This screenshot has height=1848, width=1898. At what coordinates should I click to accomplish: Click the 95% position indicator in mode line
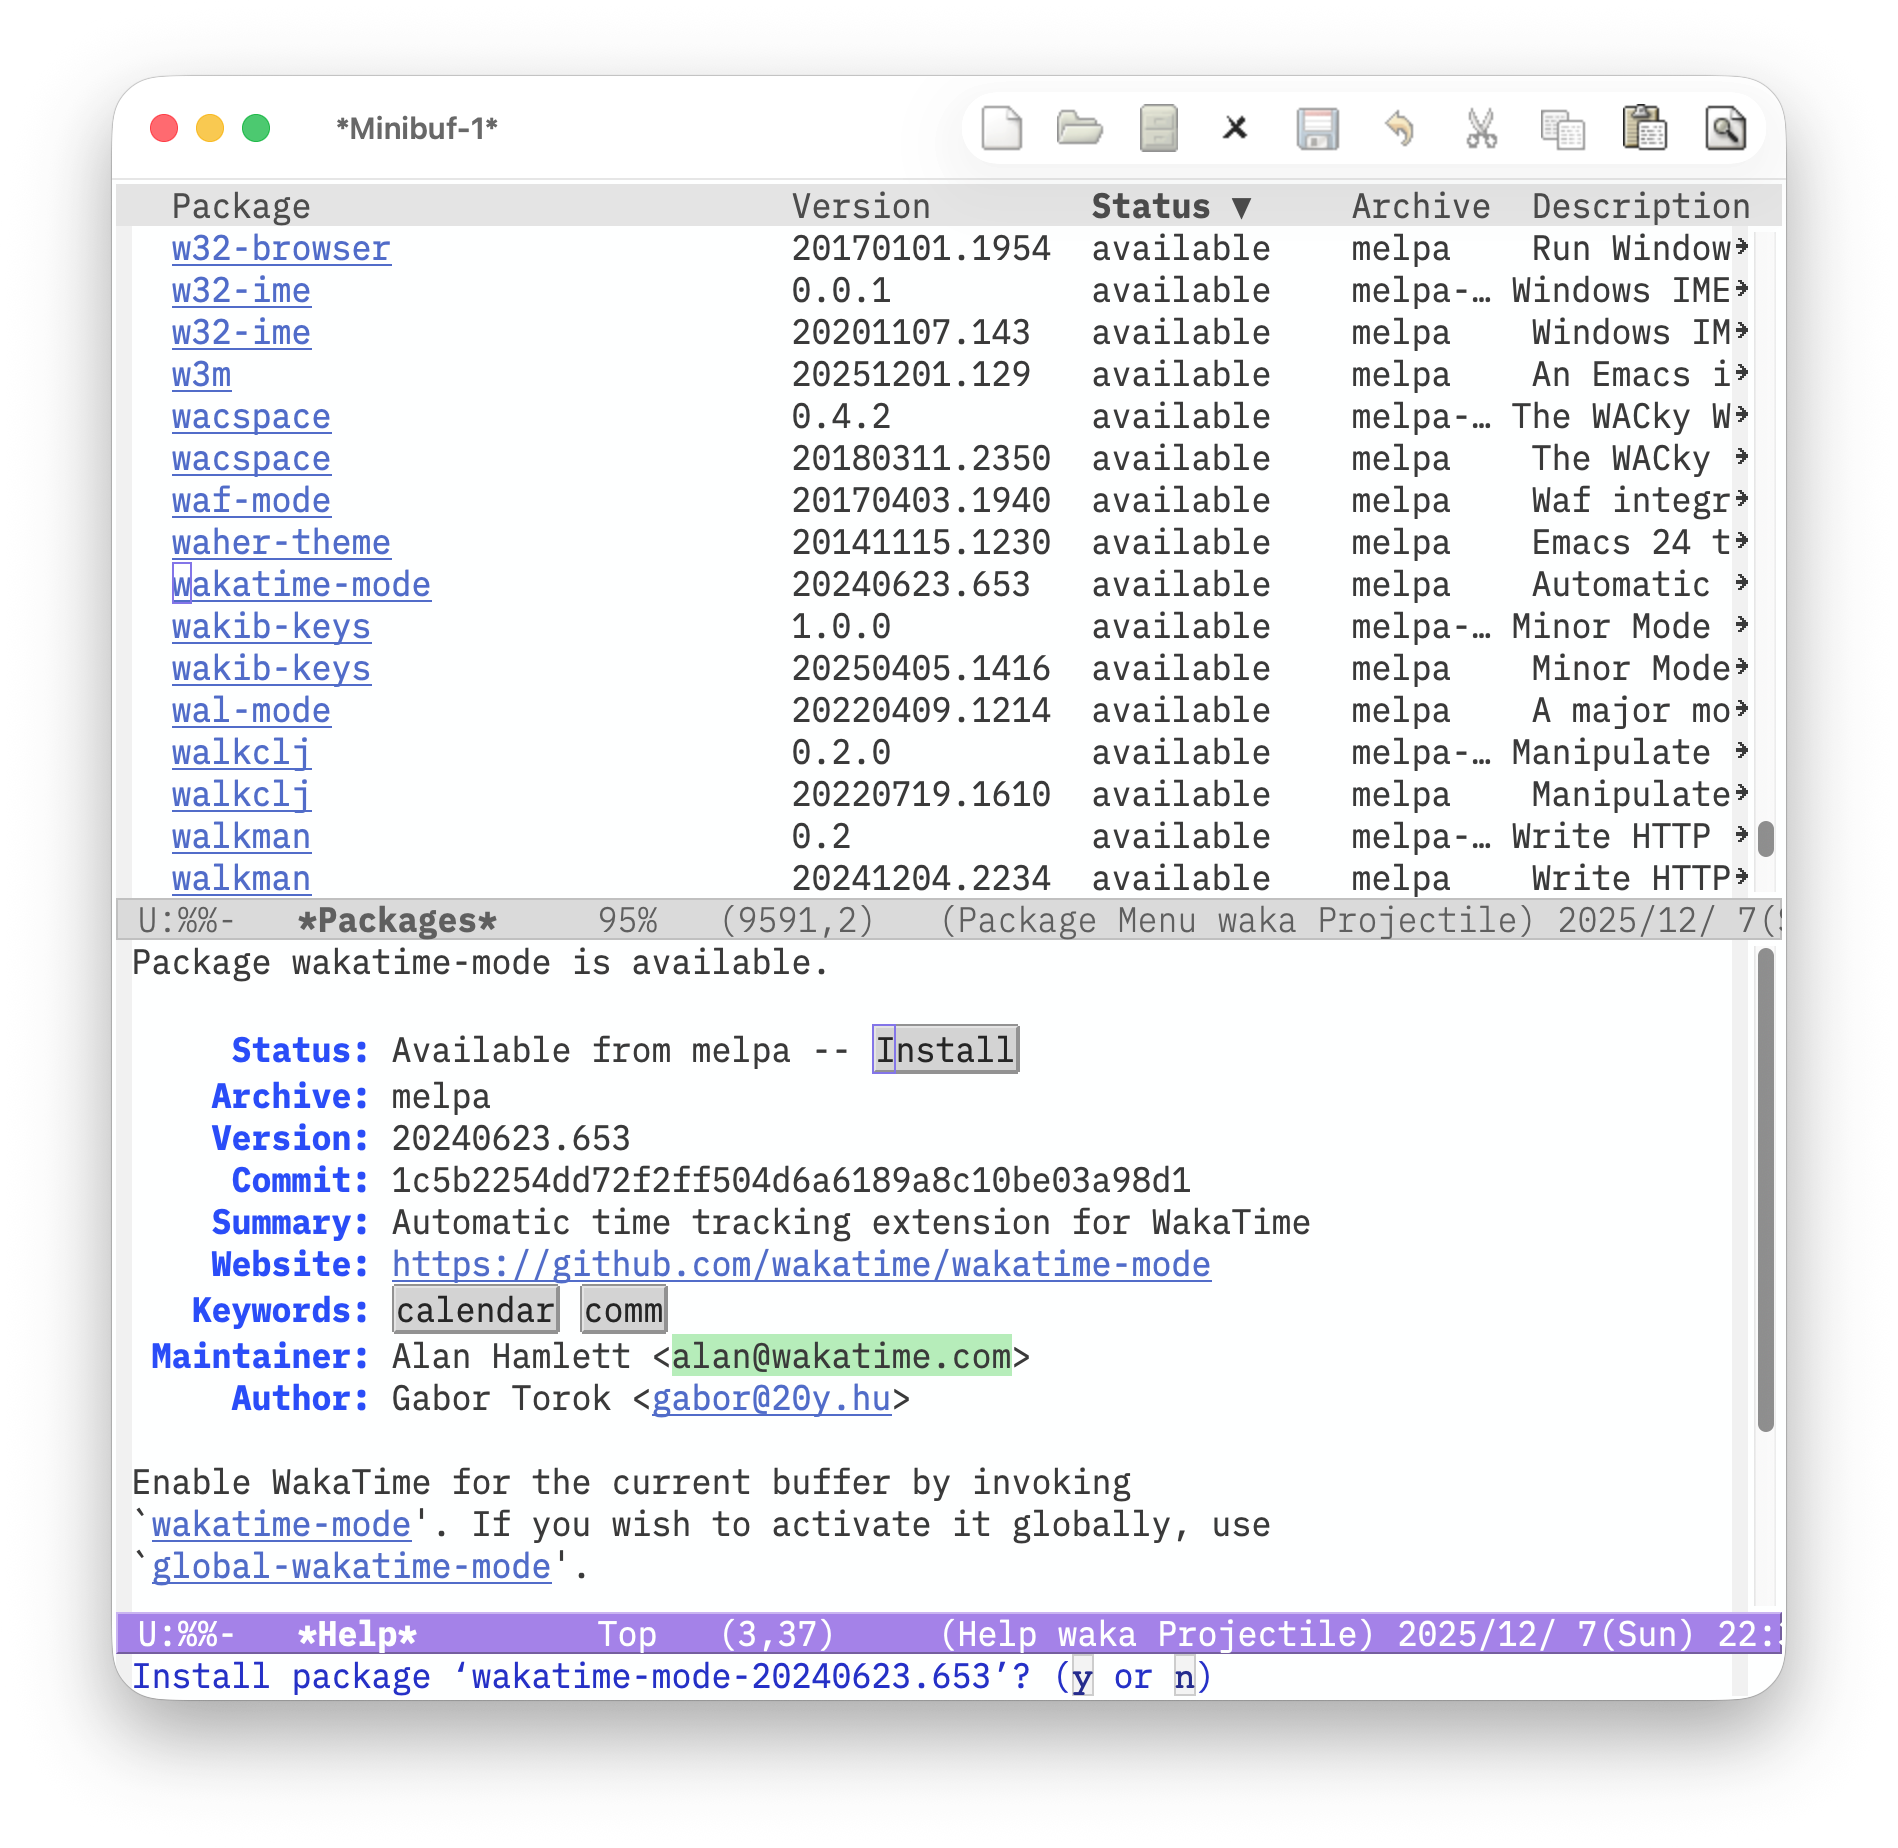click(627, 920)
